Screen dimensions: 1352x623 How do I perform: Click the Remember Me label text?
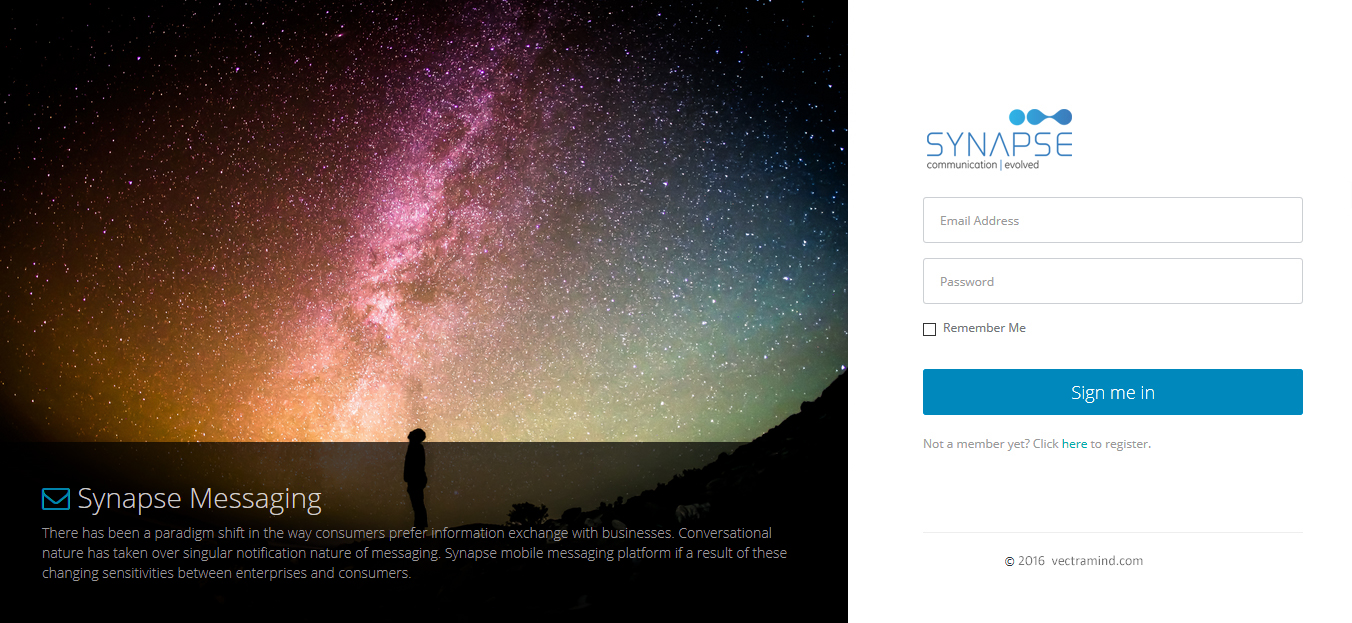coord(984,328)
